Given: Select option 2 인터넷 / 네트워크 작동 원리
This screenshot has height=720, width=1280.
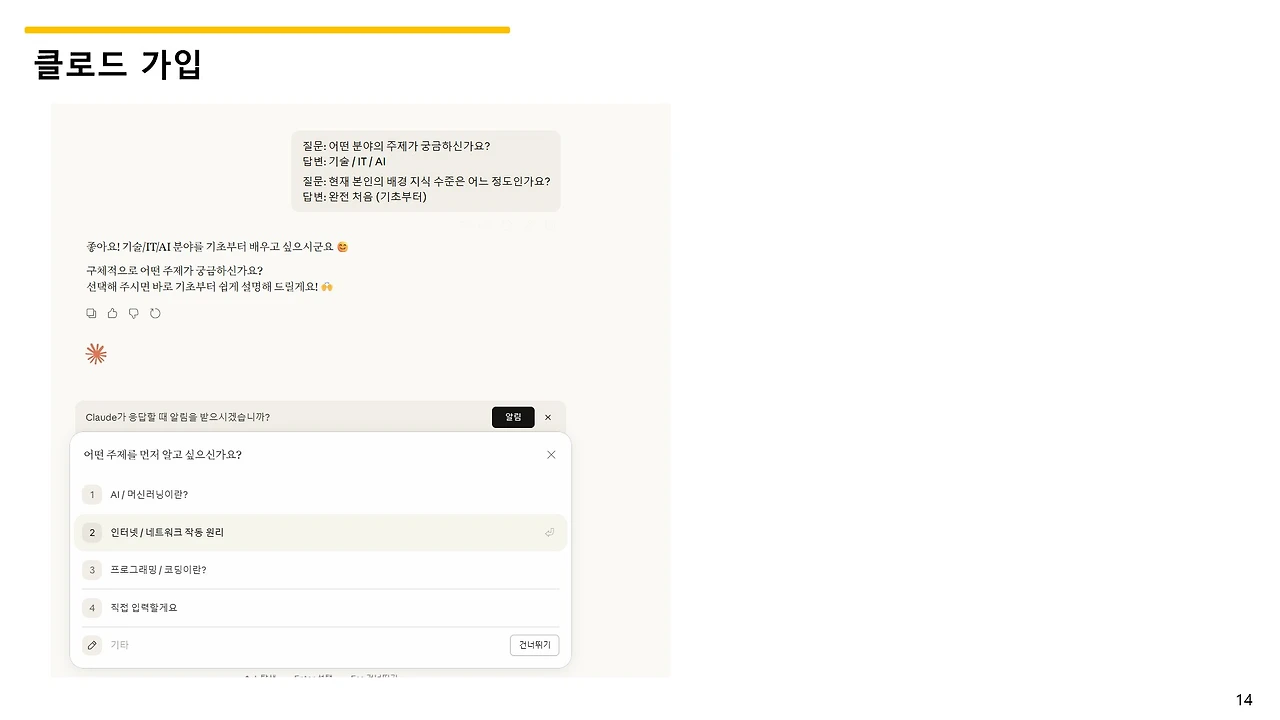Looking at the screenshot, I should pos(320,533).
